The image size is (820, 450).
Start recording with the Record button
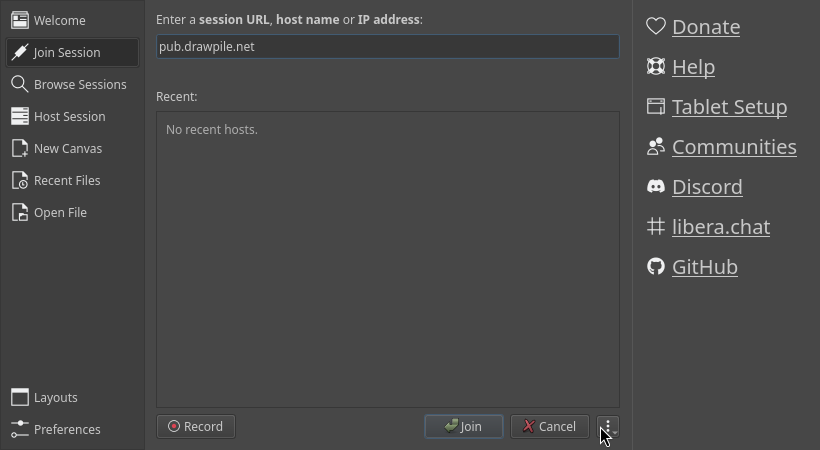tap(196, 427)
